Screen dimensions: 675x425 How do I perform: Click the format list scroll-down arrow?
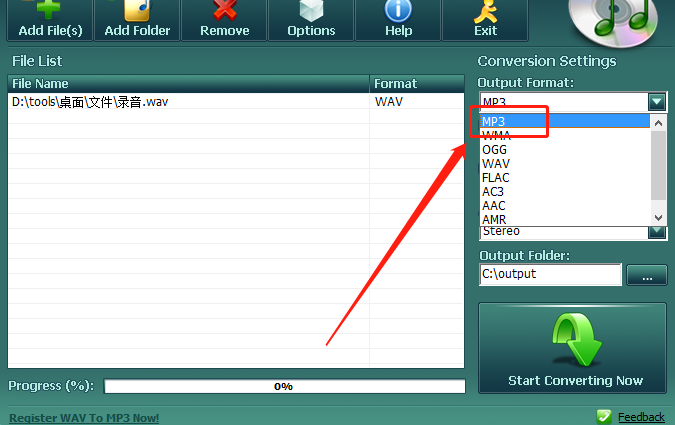click(658, 217)
